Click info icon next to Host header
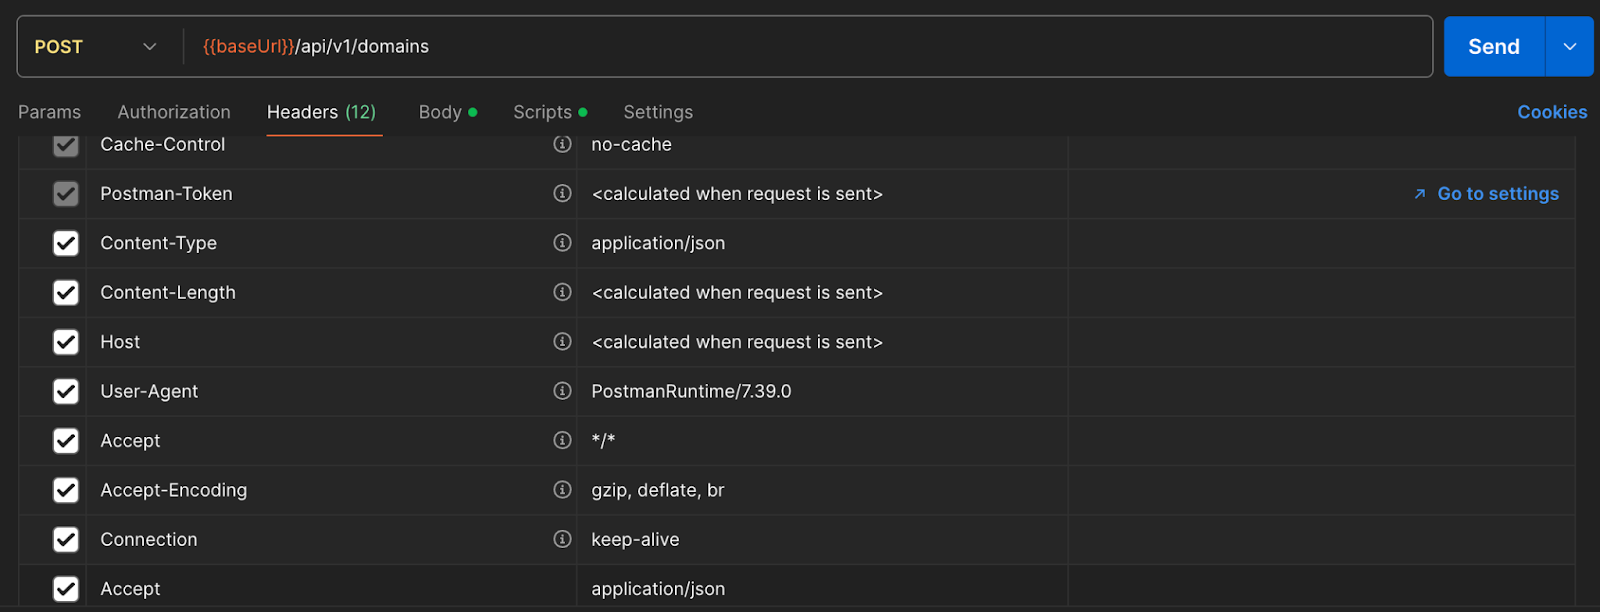1600x612 pixels. (x=562, y=342)
